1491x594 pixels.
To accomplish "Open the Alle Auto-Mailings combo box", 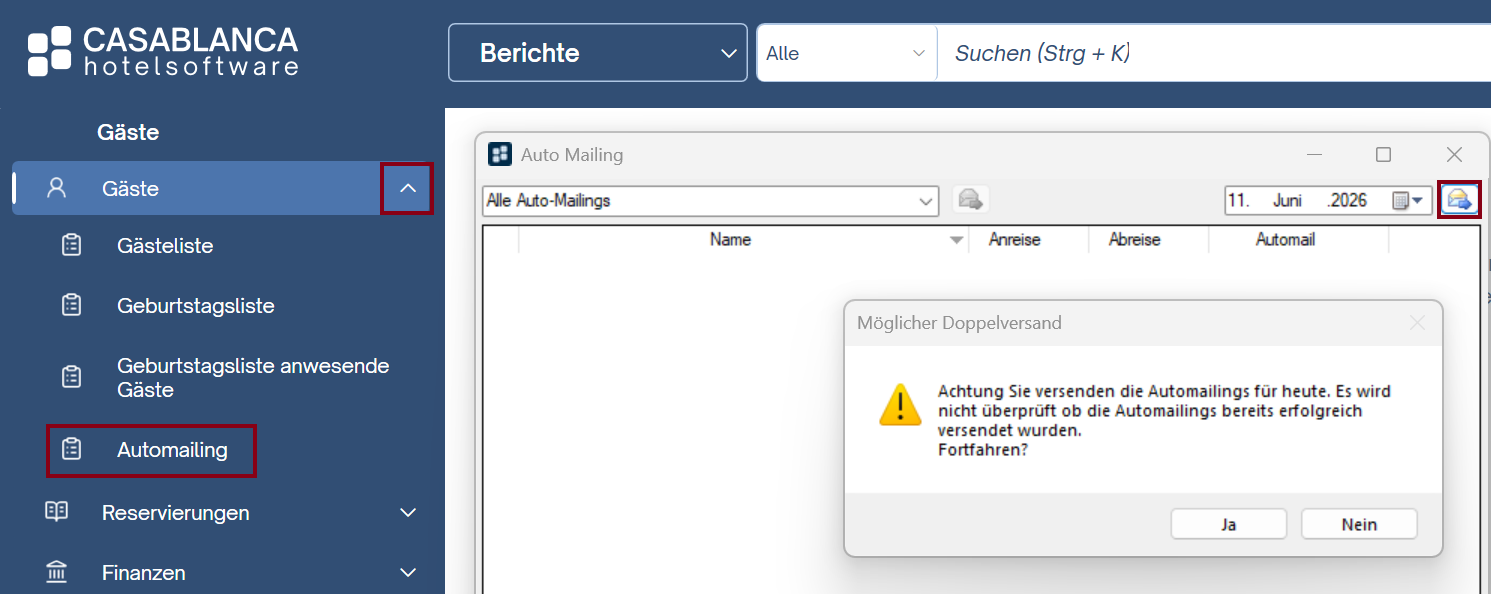I will coord(710,200).
